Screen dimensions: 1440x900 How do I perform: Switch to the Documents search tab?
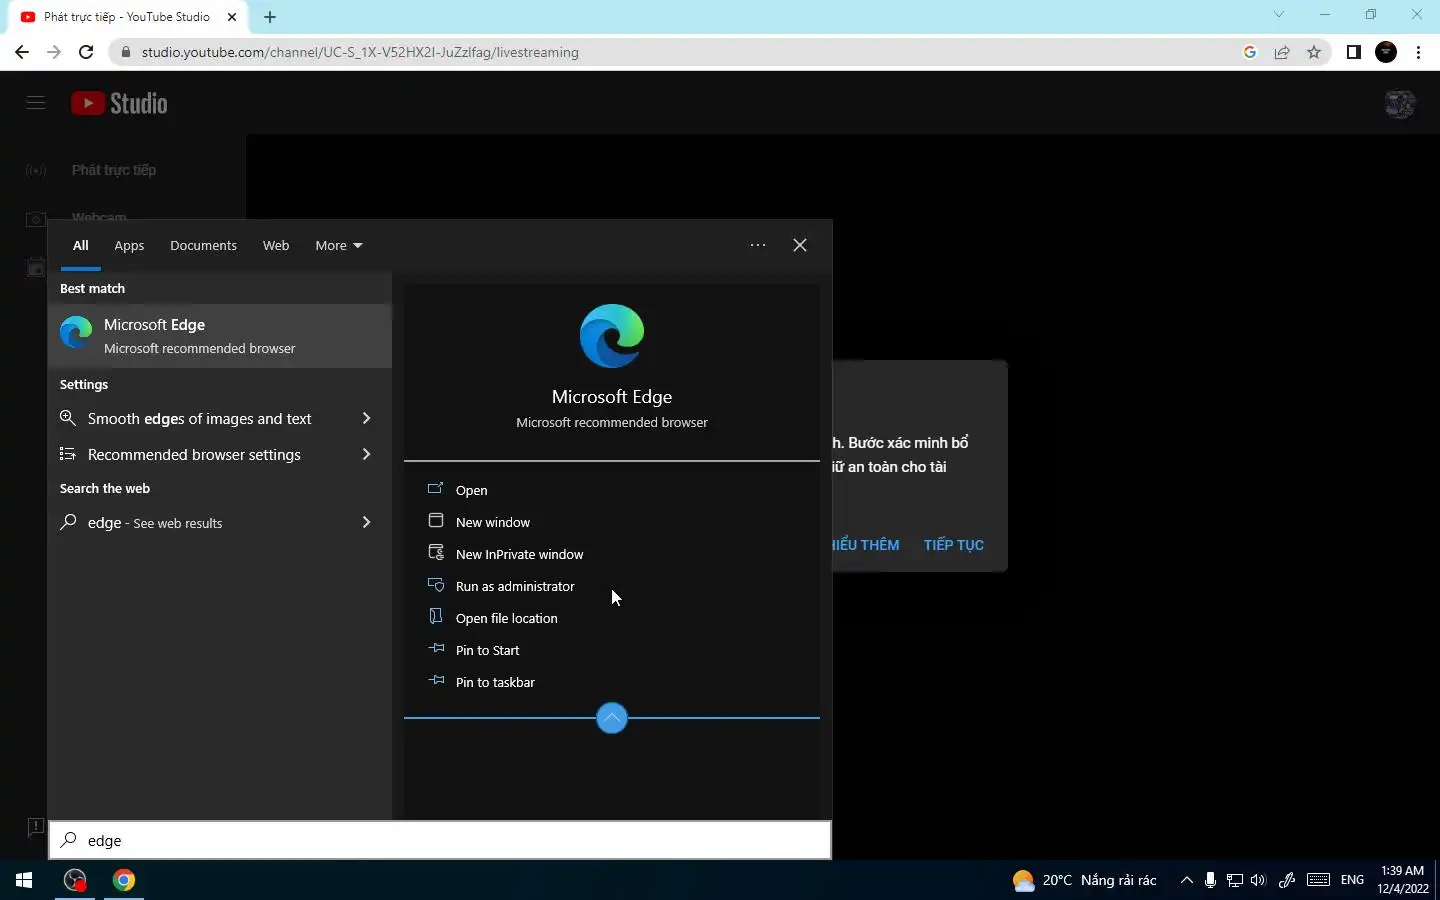coord(203,245)
